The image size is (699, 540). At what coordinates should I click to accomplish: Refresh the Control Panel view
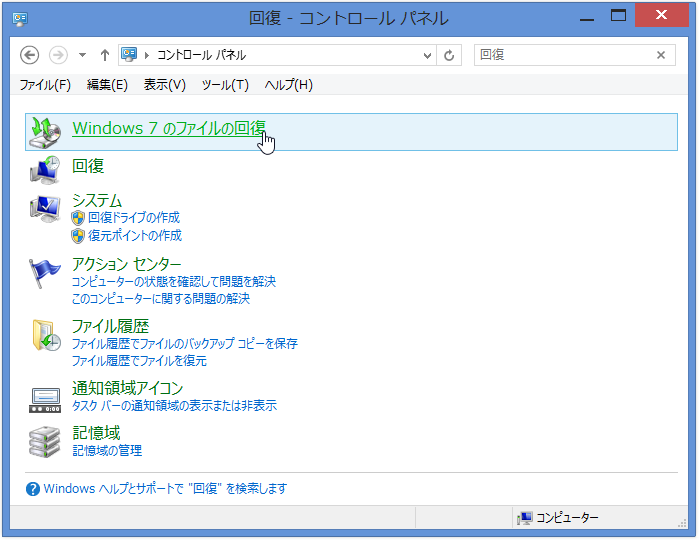449,55
